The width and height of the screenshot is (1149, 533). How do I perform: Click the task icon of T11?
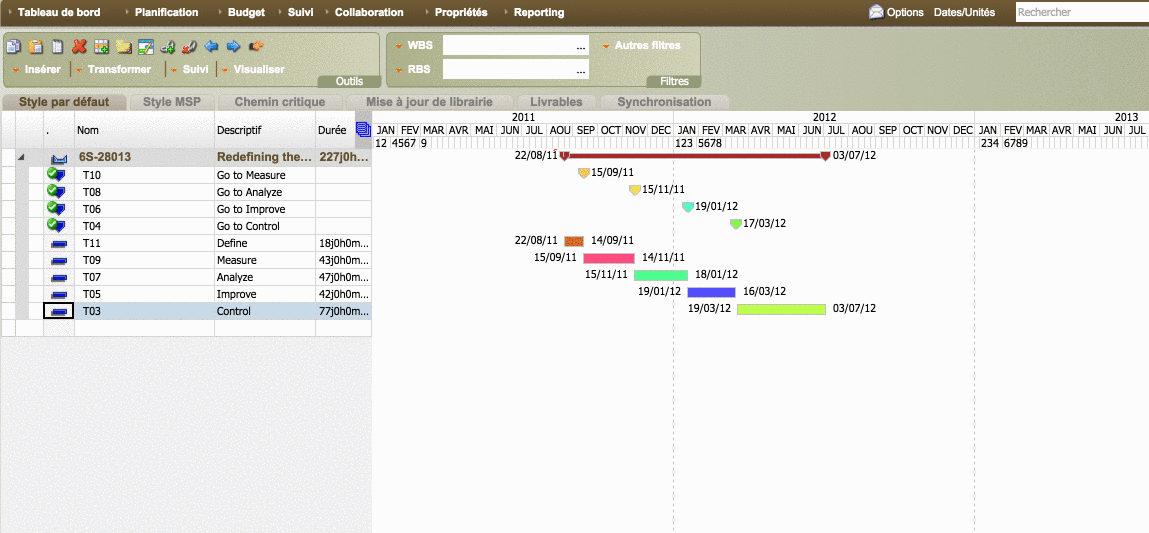59,243
